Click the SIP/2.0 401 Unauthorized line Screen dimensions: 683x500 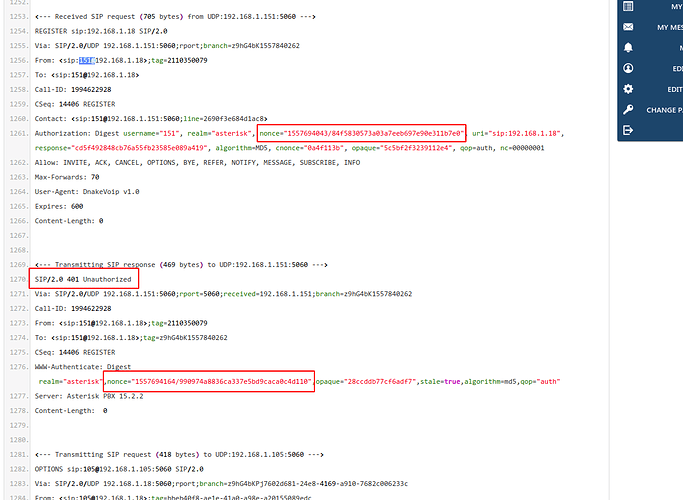click(83, 280)
